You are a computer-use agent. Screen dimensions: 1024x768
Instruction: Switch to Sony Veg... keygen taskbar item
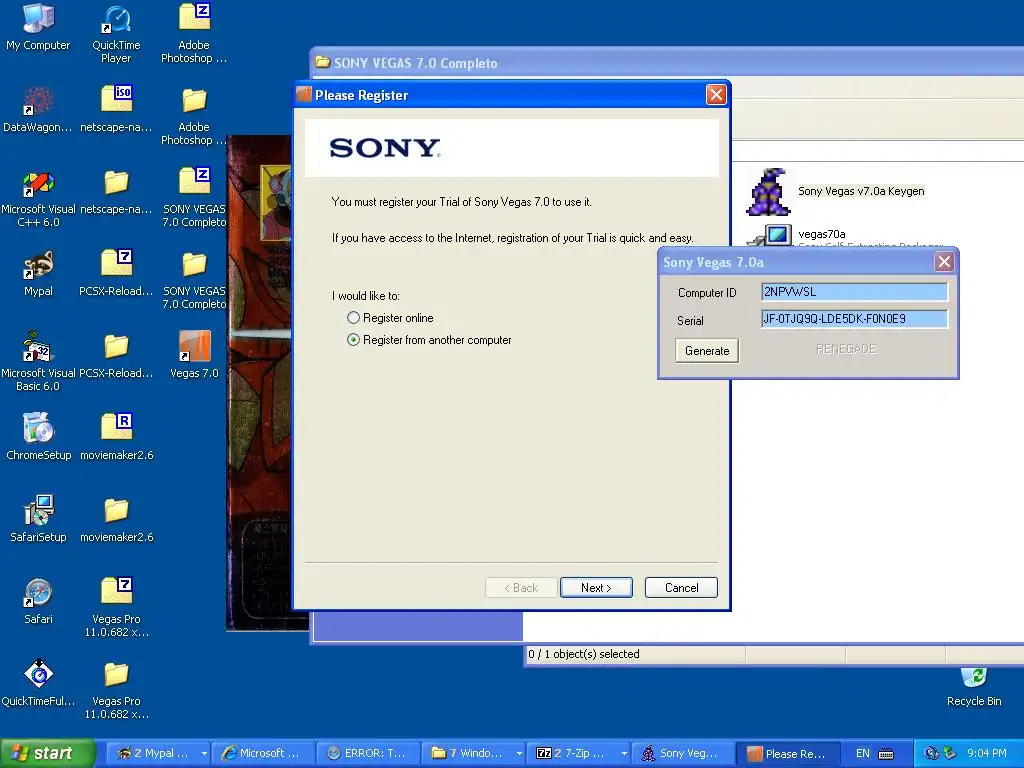(x=683, y=754)
